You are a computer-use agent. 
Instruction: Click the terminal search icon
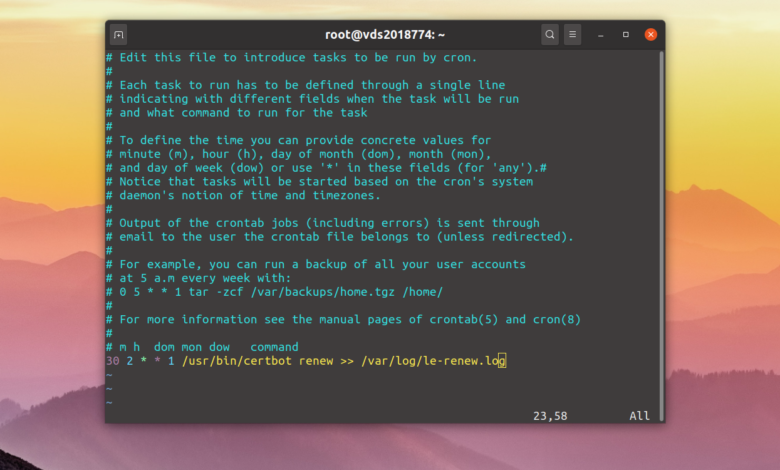tap(550, 34)
